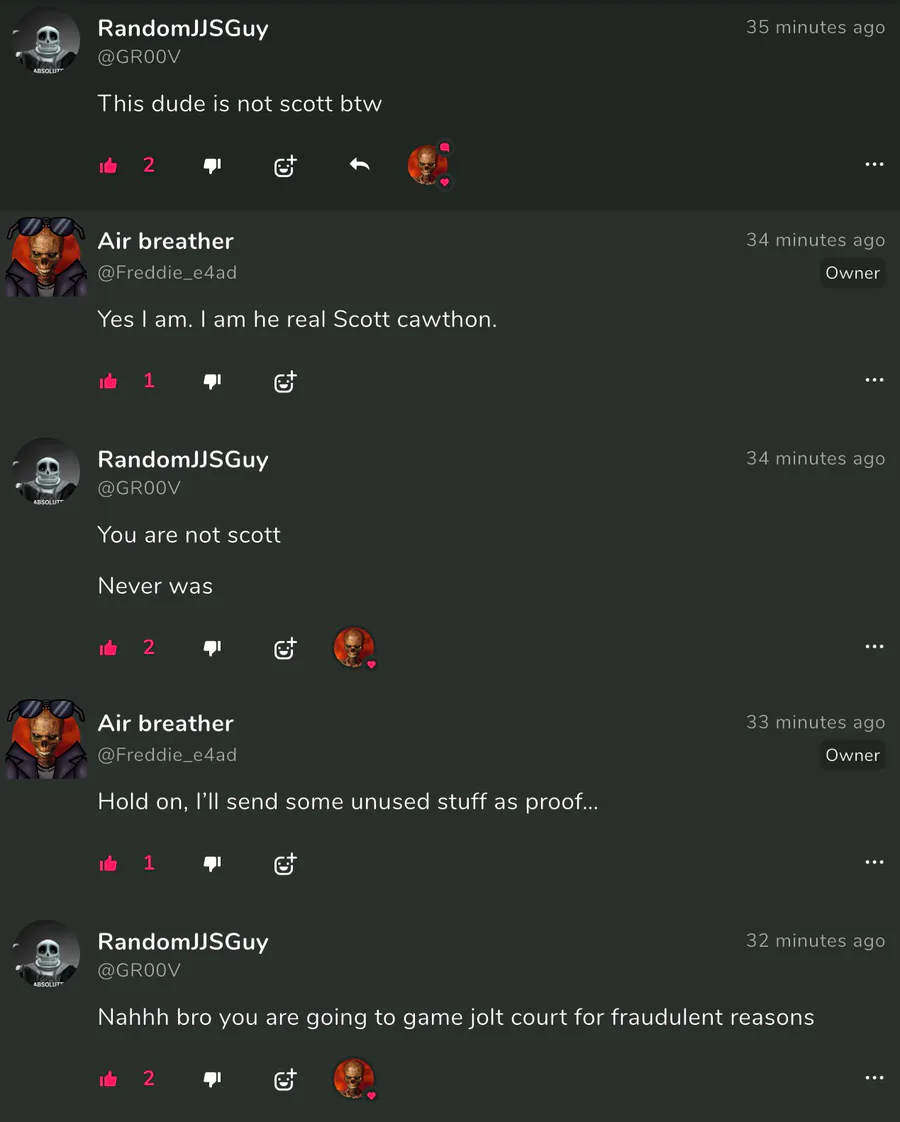Viewport: 900px width, 1122px height.
Task: Open more options for "Yes I am" comment
Action: click(x=874, y=380)
